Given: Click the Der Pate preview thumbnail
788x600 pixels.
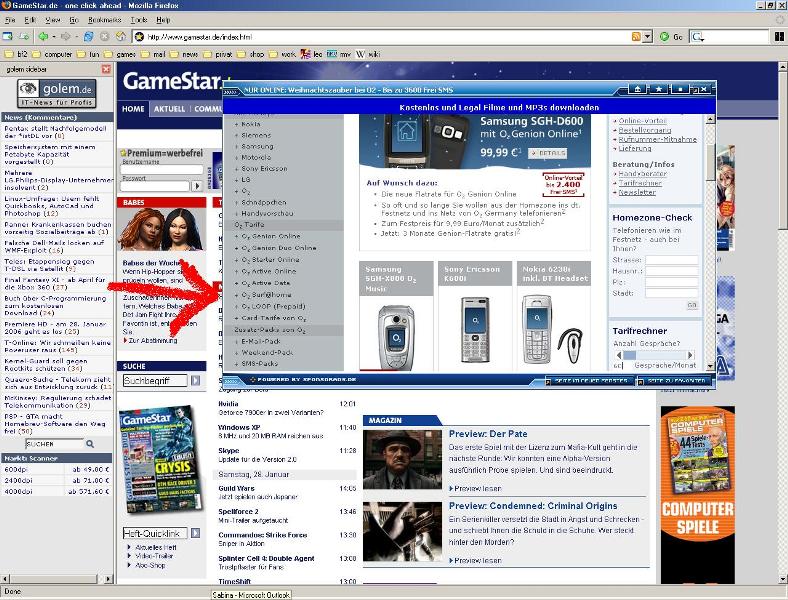Looking at the screenshot, I should click(402, 459).
